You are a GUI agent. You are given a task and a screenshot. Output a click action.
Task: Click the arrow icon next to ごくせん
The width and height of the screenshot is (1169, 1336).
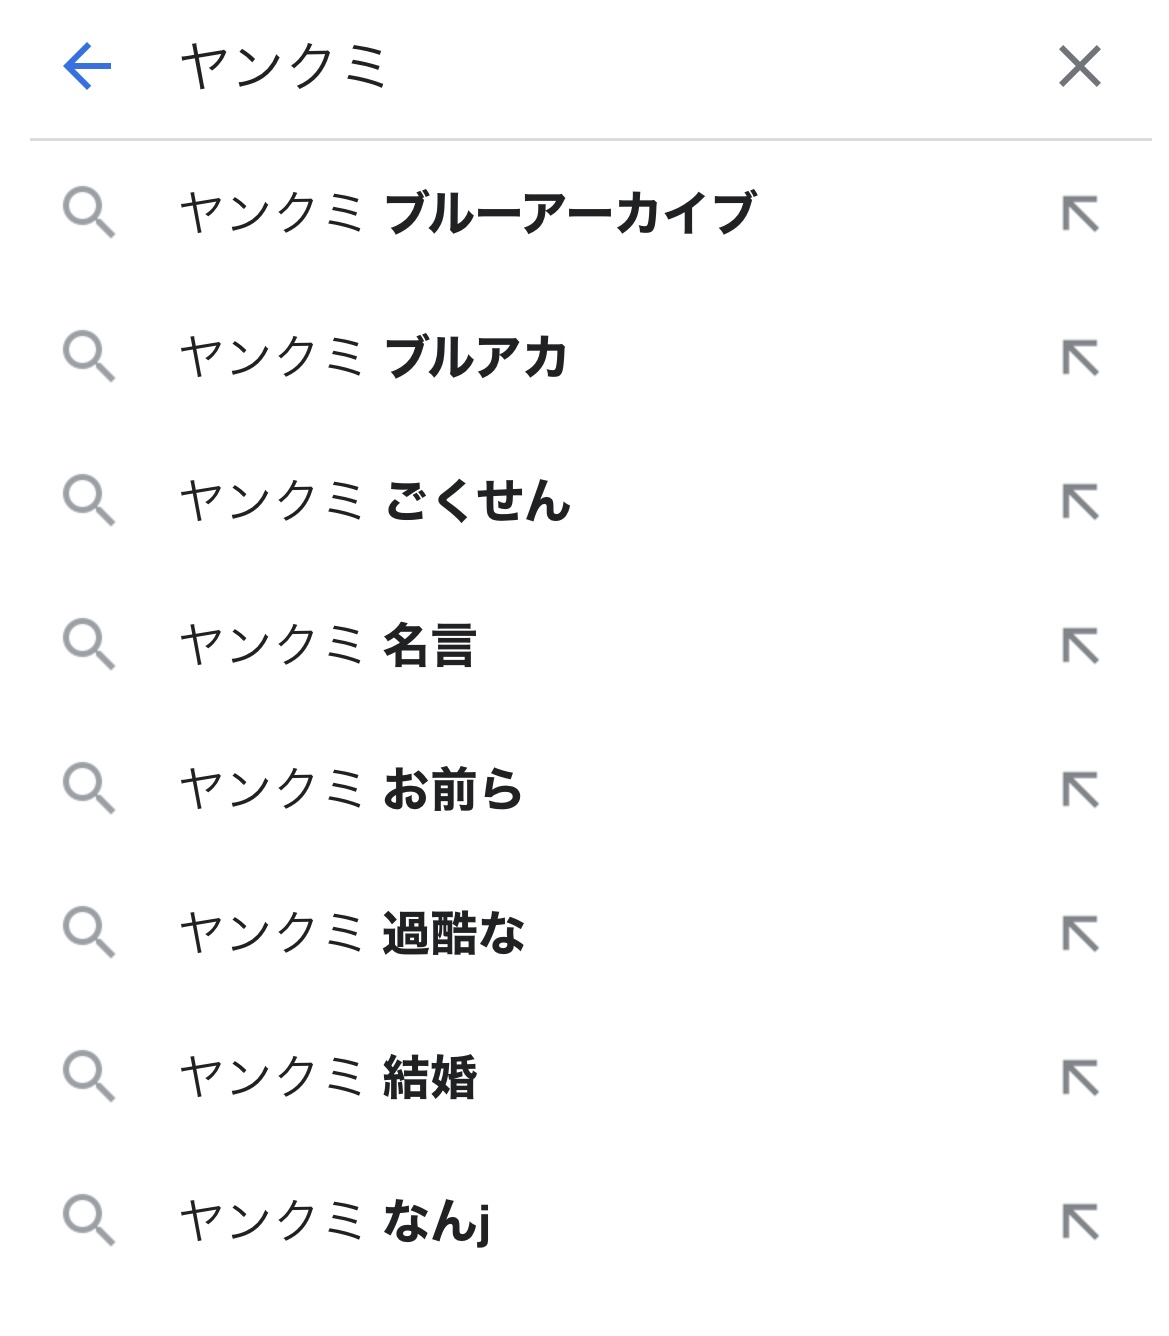coord(1080,502)
